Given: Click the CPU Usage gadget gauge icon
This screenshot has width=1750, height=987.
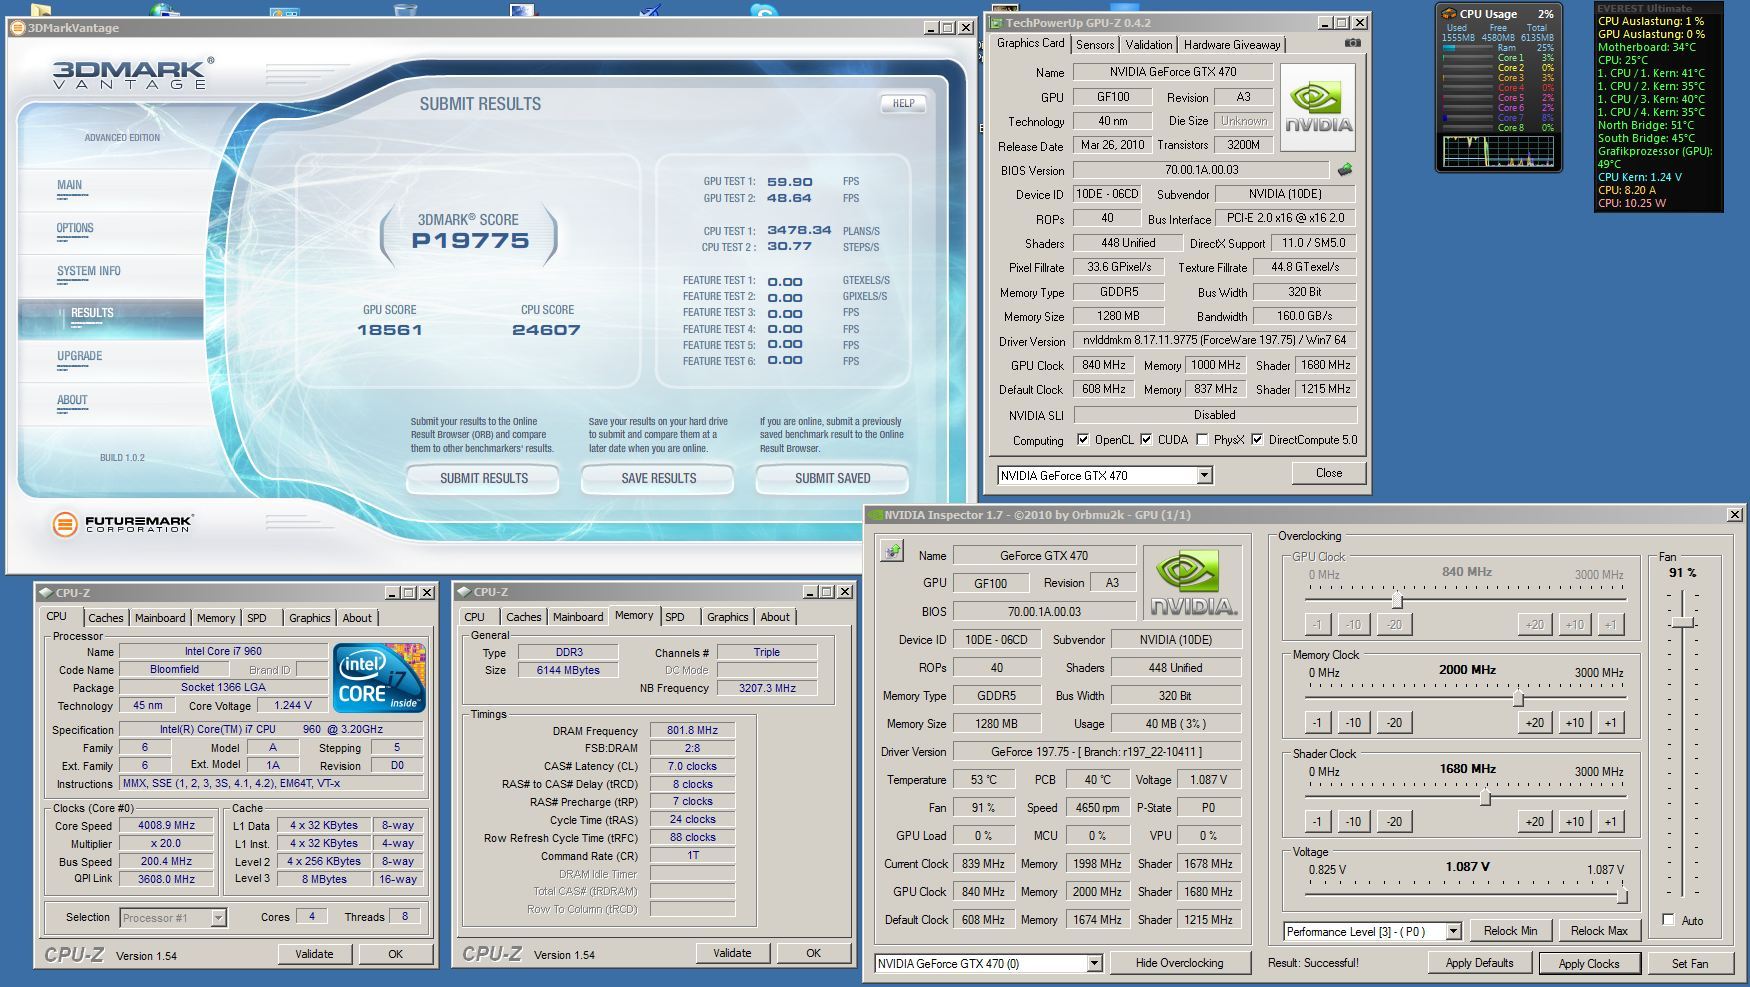Looking at the screenshot, I should point(1448,14).
